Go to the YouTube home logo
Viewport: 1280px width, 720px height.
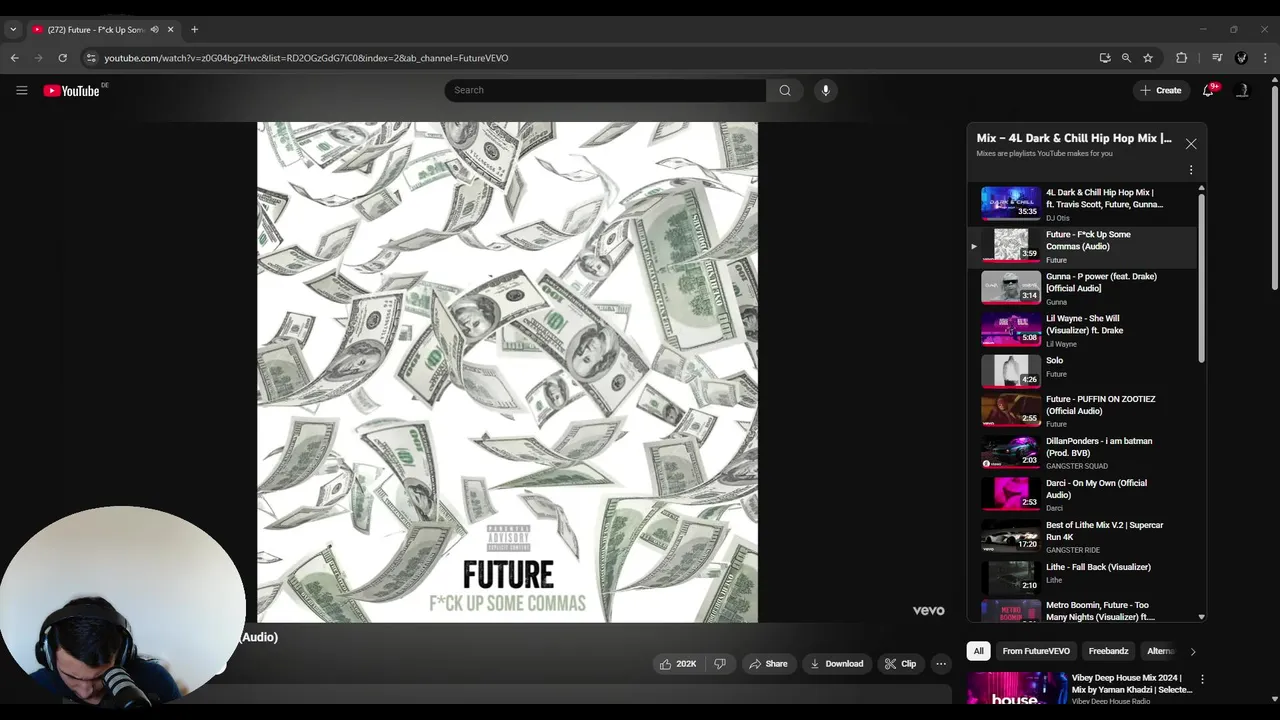[71, 90]
